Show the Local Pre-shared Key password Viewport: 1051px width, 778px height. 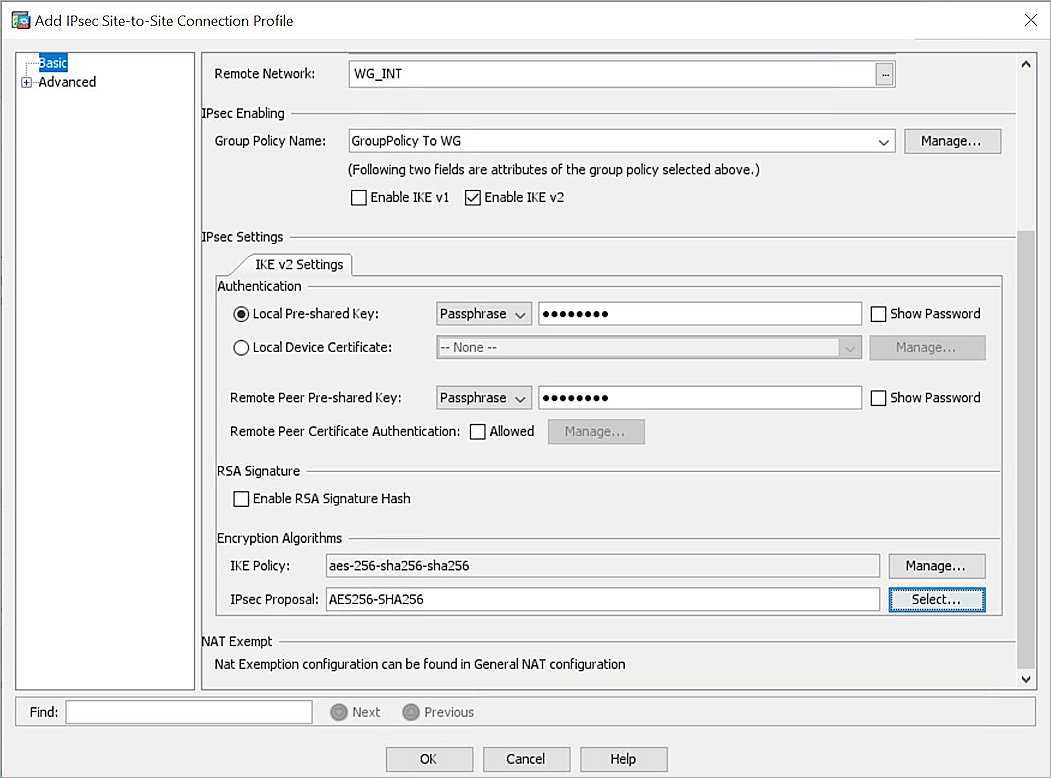[x=878, y=313]
